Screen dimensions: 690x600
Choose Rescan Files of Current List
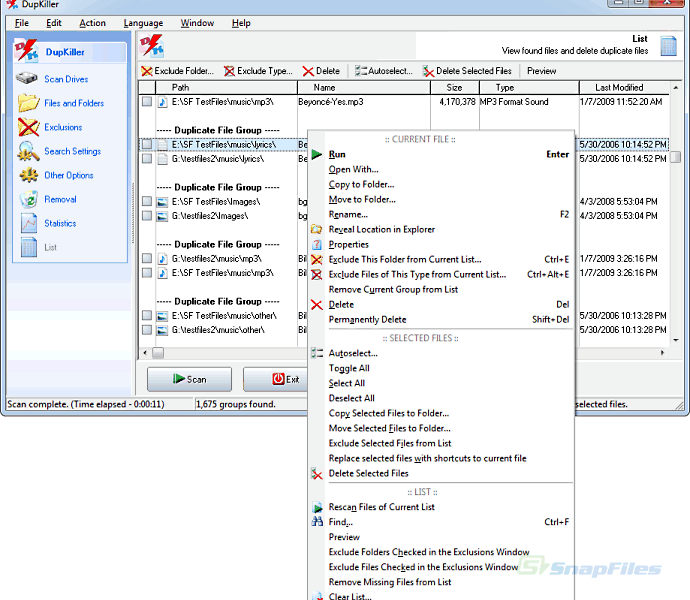tap(441, 507)
